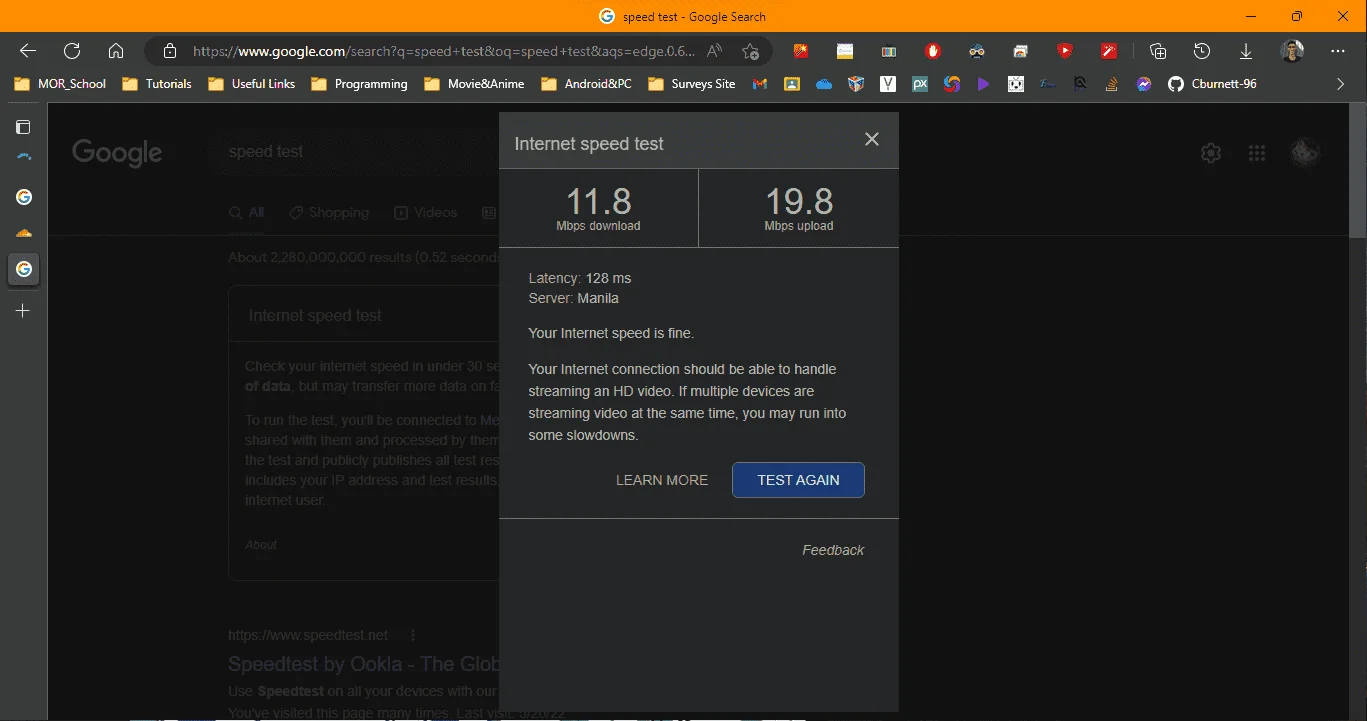Open the Tutorials bookmarks folder
Viewport: 1367px width, 721px height.
tap(157, 84)
